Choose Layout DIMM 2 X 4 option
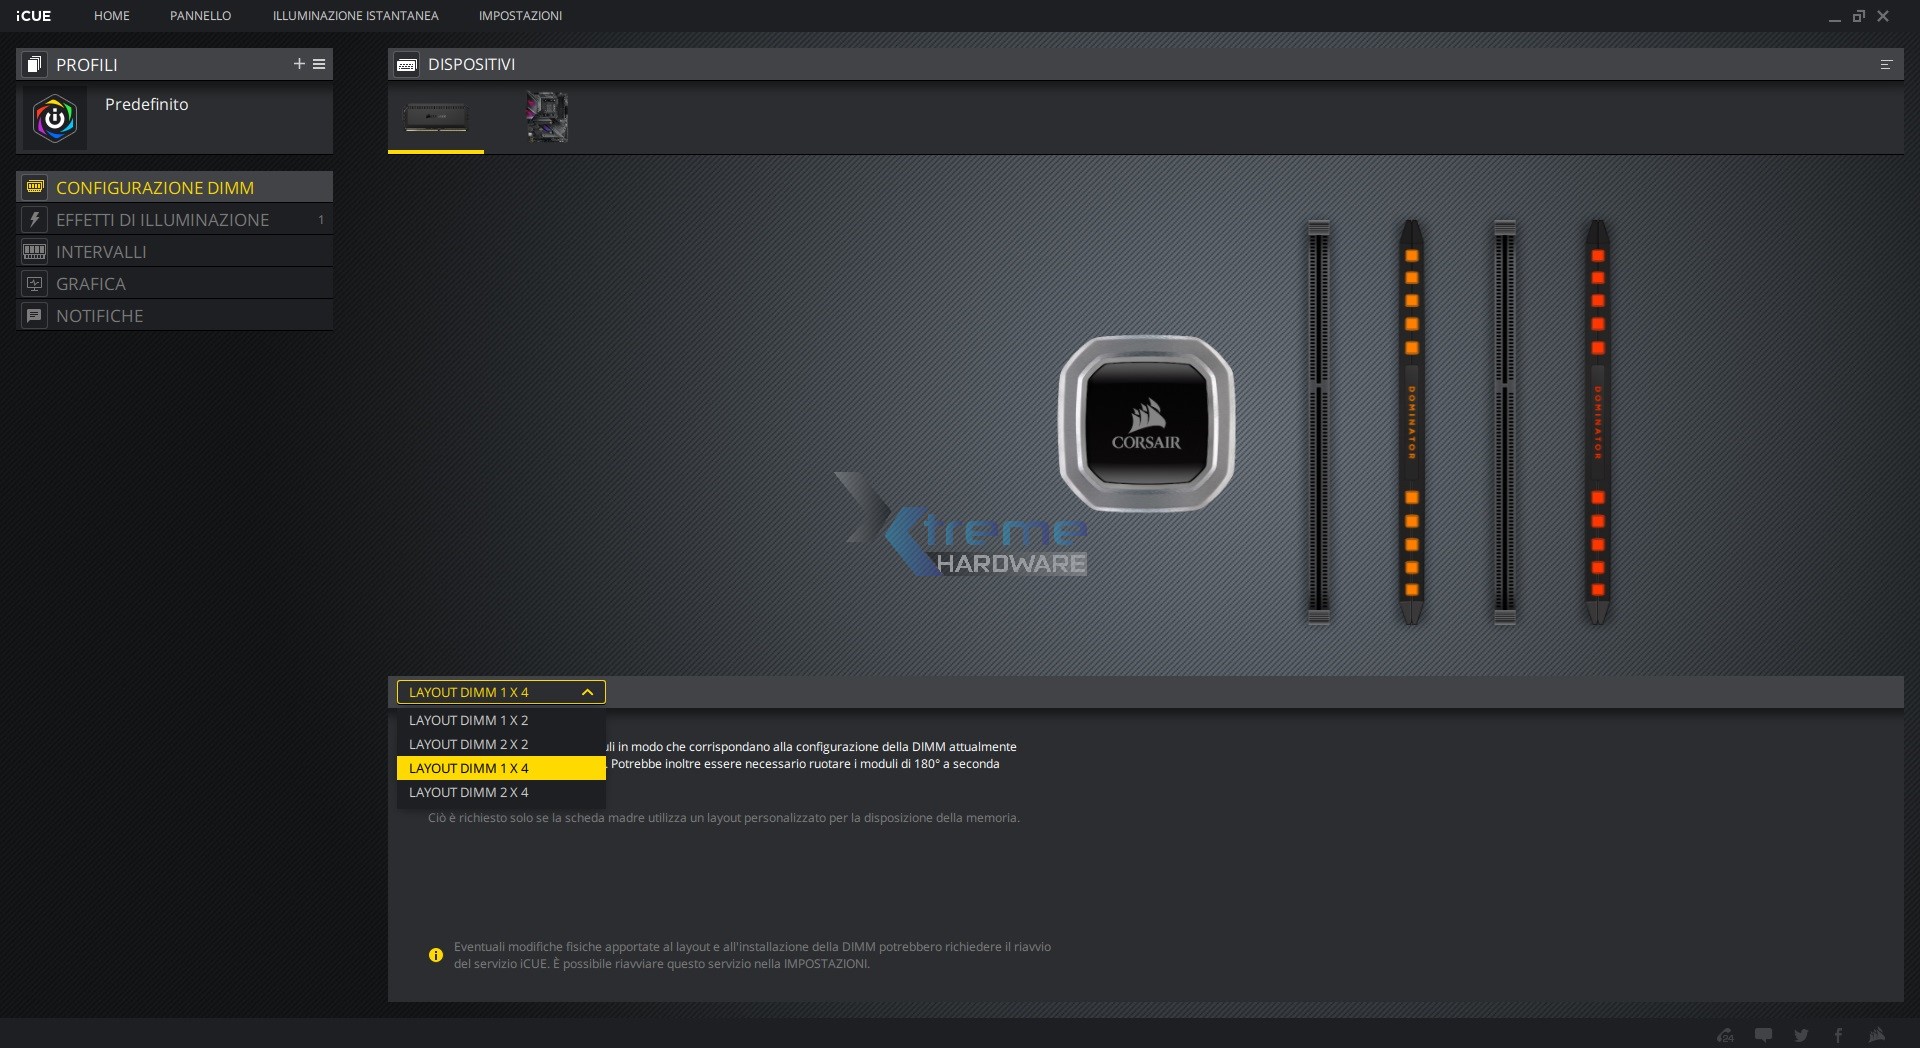Screen dimensions: 1920x1048 469,792
